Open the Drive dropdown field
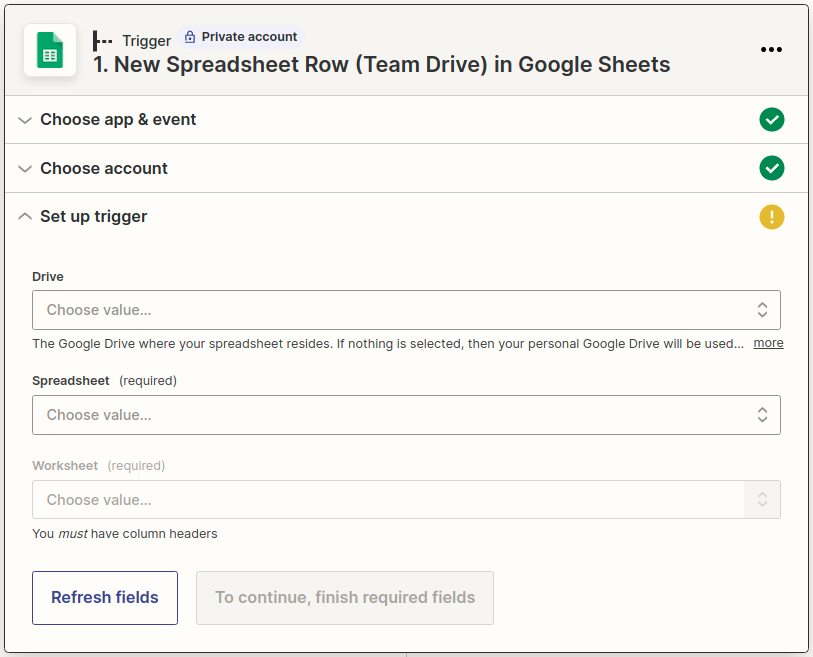 406,310
